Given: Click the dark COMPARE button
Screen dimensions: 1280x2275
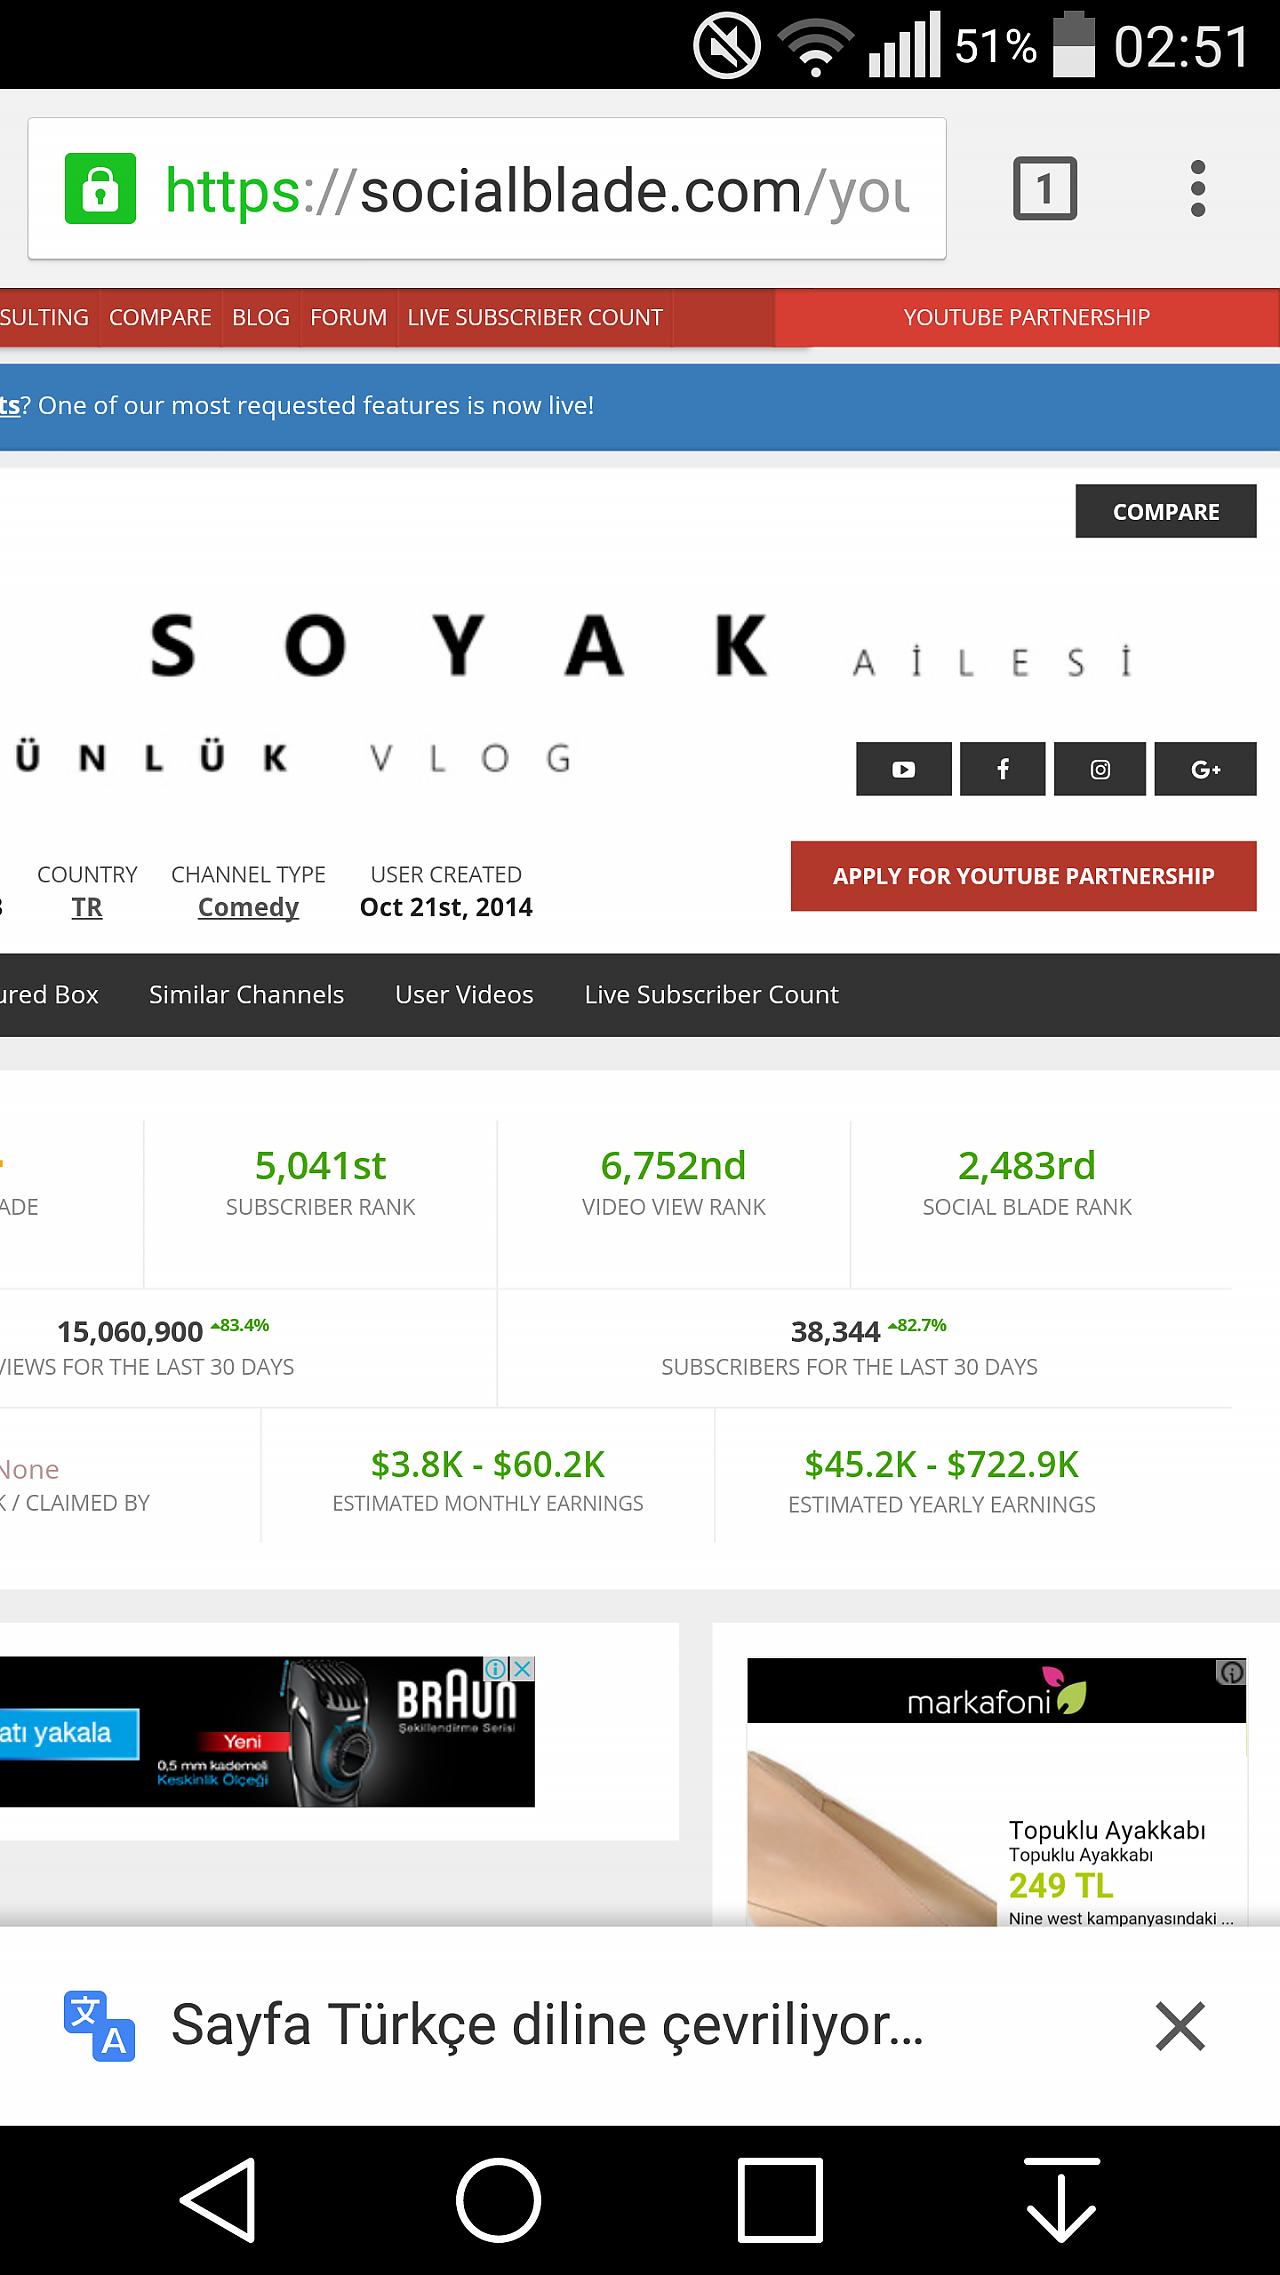Looking at the screenshot, I should click(1166, 511).
